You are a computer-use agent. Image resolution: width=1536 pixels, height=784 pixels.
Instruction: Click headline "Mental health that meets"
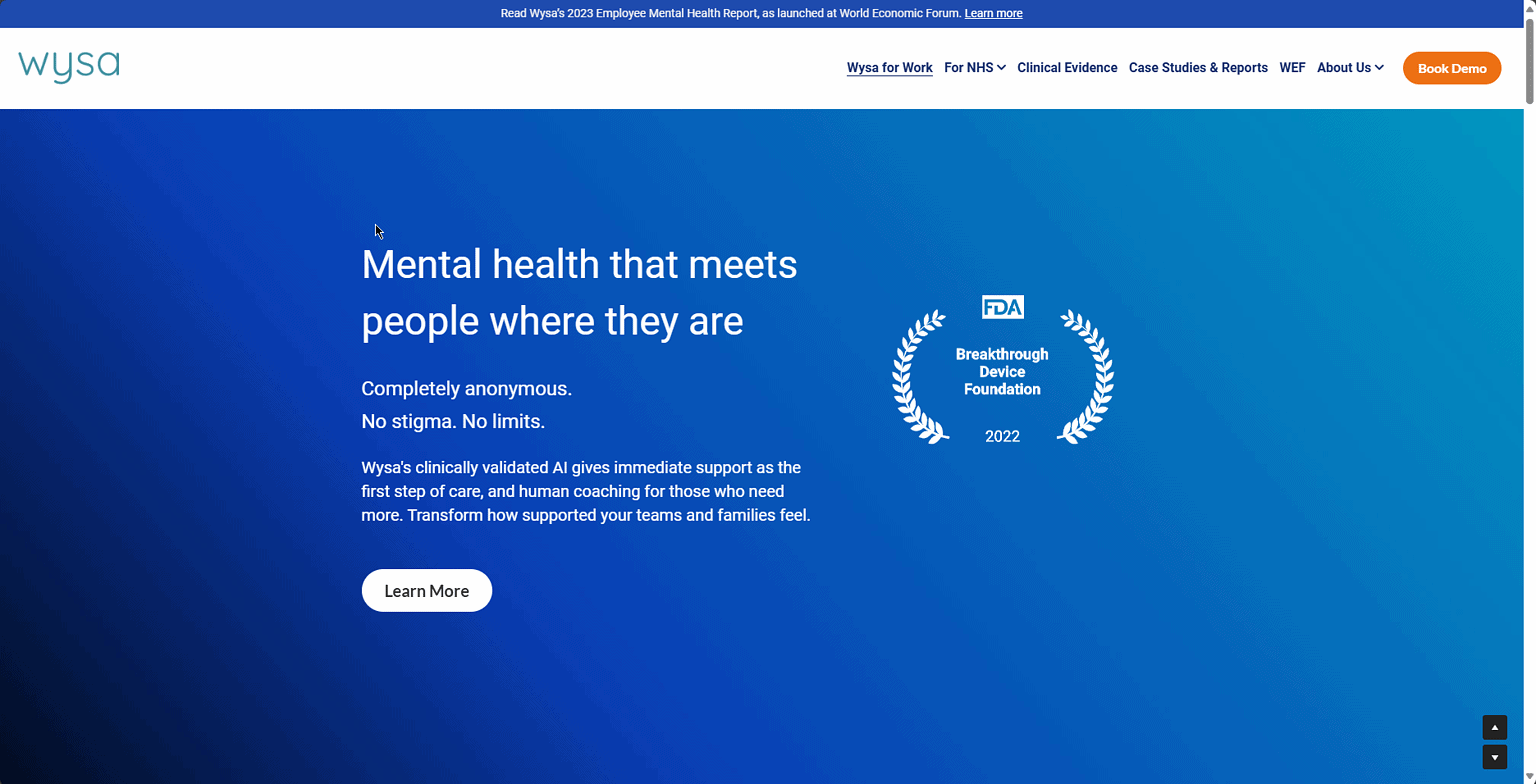pos(579,264)
